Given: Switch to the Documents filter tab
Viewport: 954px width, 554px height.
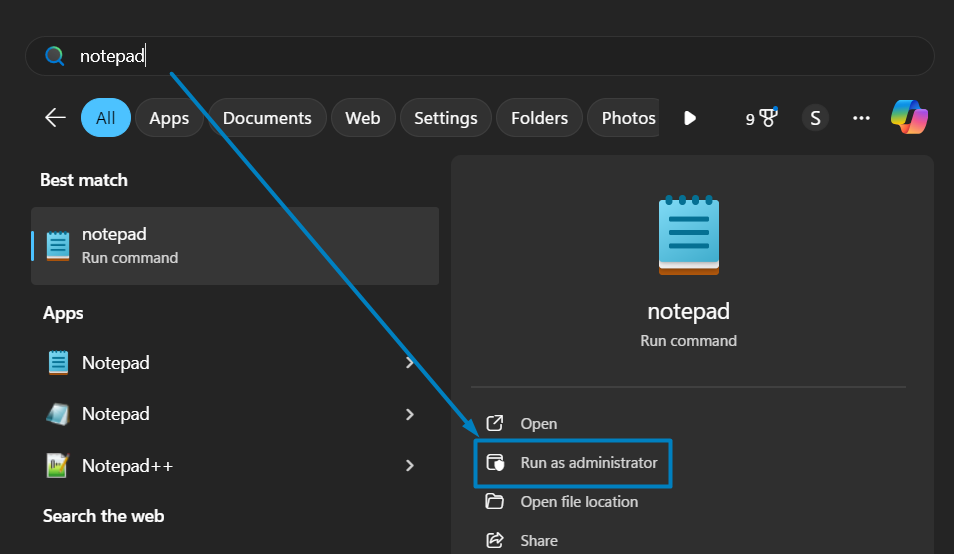Looking at the screenshot, I should coord(267,117).
